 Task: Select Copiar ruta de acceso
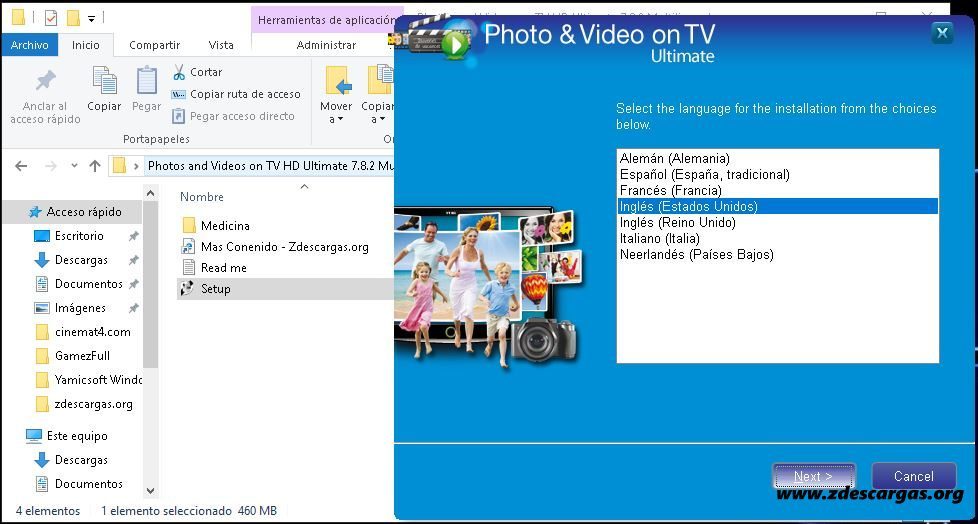[x=236, y=94]
